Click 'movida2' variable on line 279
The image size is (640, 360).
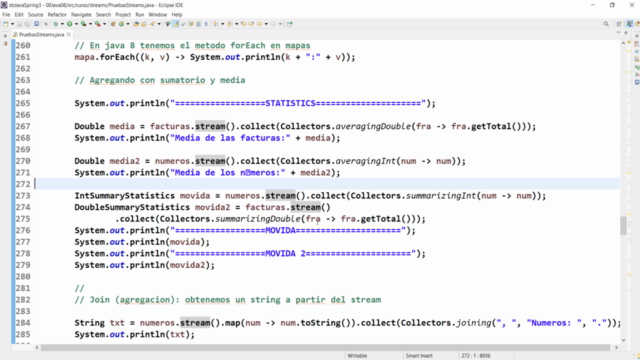pyautogui.click(x=187, y=265)
